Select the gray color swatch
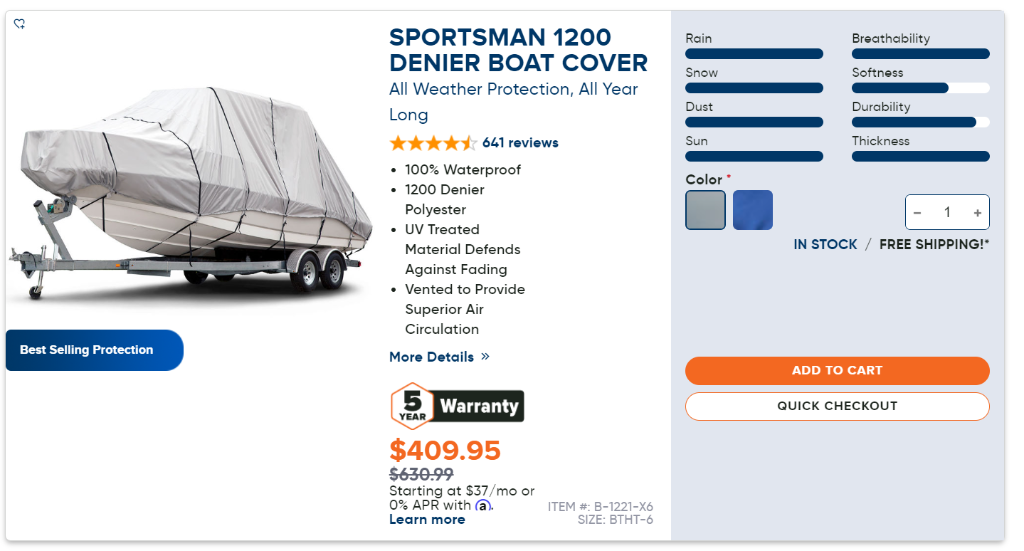The height and width of the screenshot is (551, 1024). coord(705,210)
